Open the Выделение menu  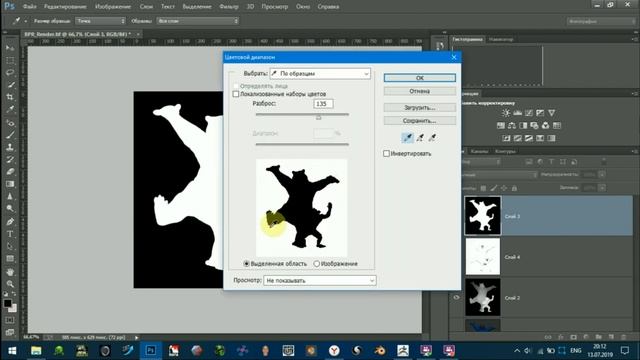pyautogui.click(x=197, y=7)
